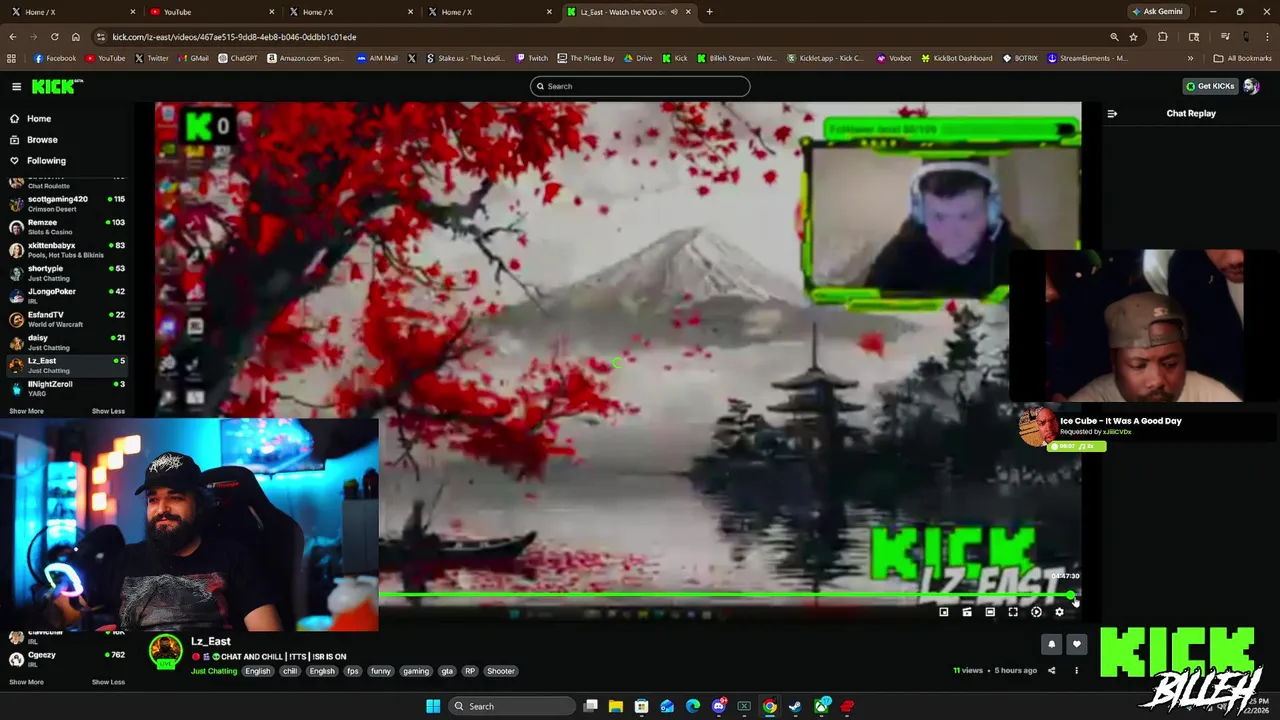Click the Windows Start button
The height and width of the screenshot is (720, 1280).
[x=433, y=706]
